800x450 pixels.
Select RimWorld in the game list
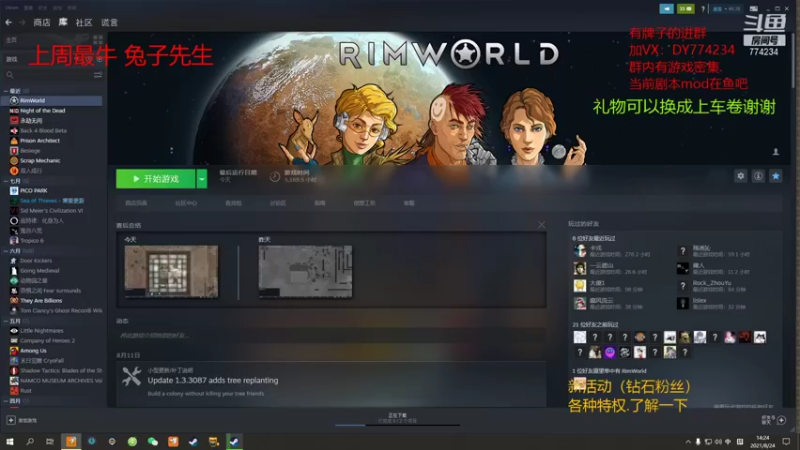(53, 101)
